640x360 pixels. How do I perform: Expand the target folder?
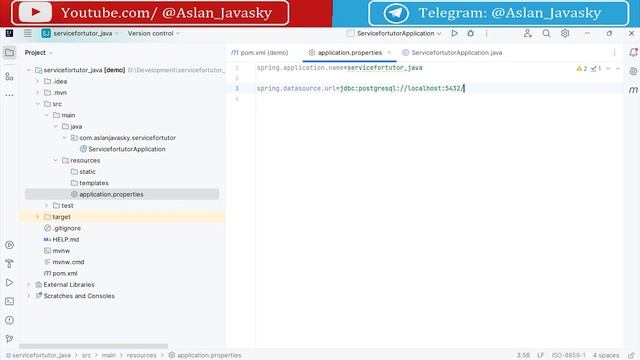pos(38,217)
